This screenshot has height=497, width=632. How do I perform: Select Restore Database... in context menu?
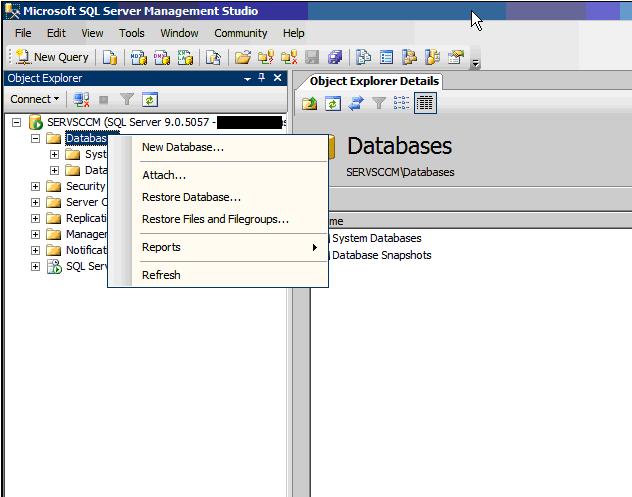191,197
